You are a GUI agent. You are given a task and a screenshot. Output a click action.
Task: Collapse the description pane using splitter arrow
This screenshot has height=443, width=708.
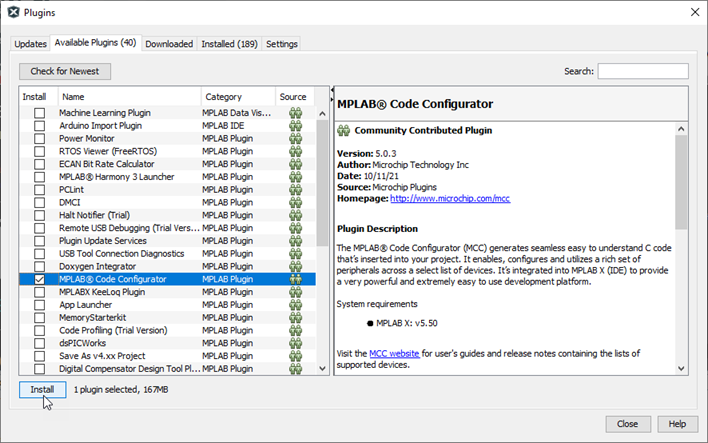pyautogui.click(x=331, y=100)
